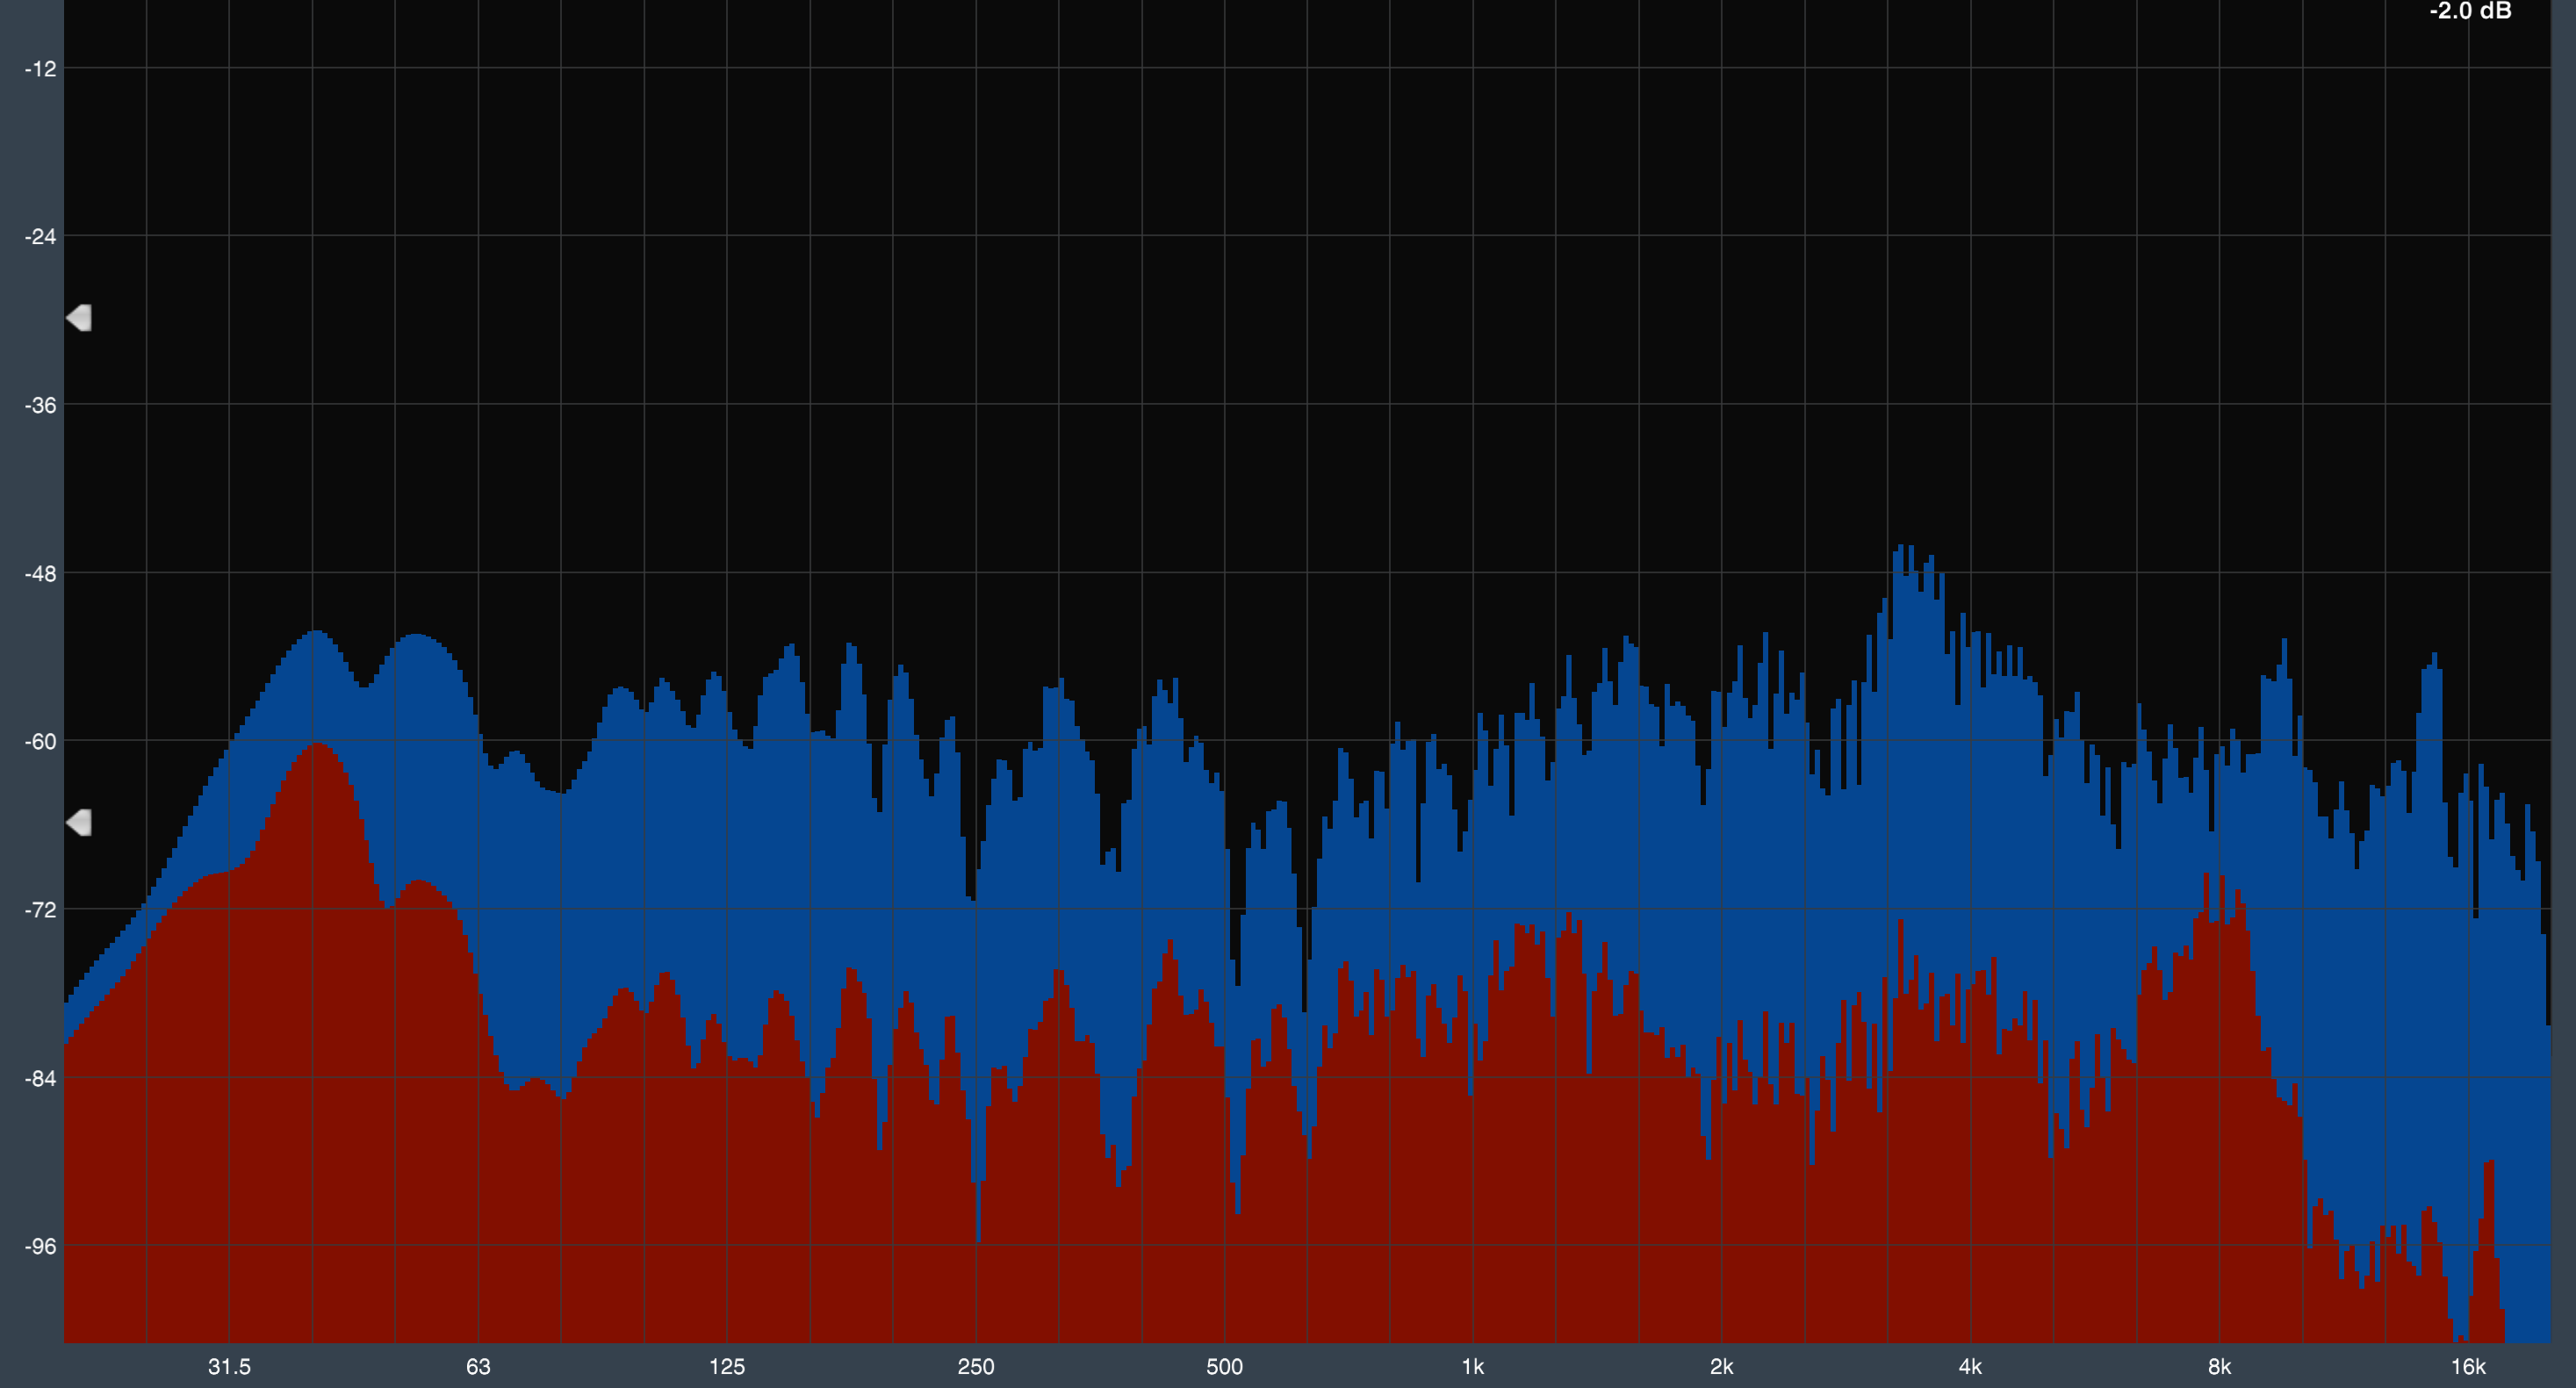Image resolution: width=2576 pixels, height=1388 pixels.
Task: Click the -72 dB scale label
Action: (40, 910)
